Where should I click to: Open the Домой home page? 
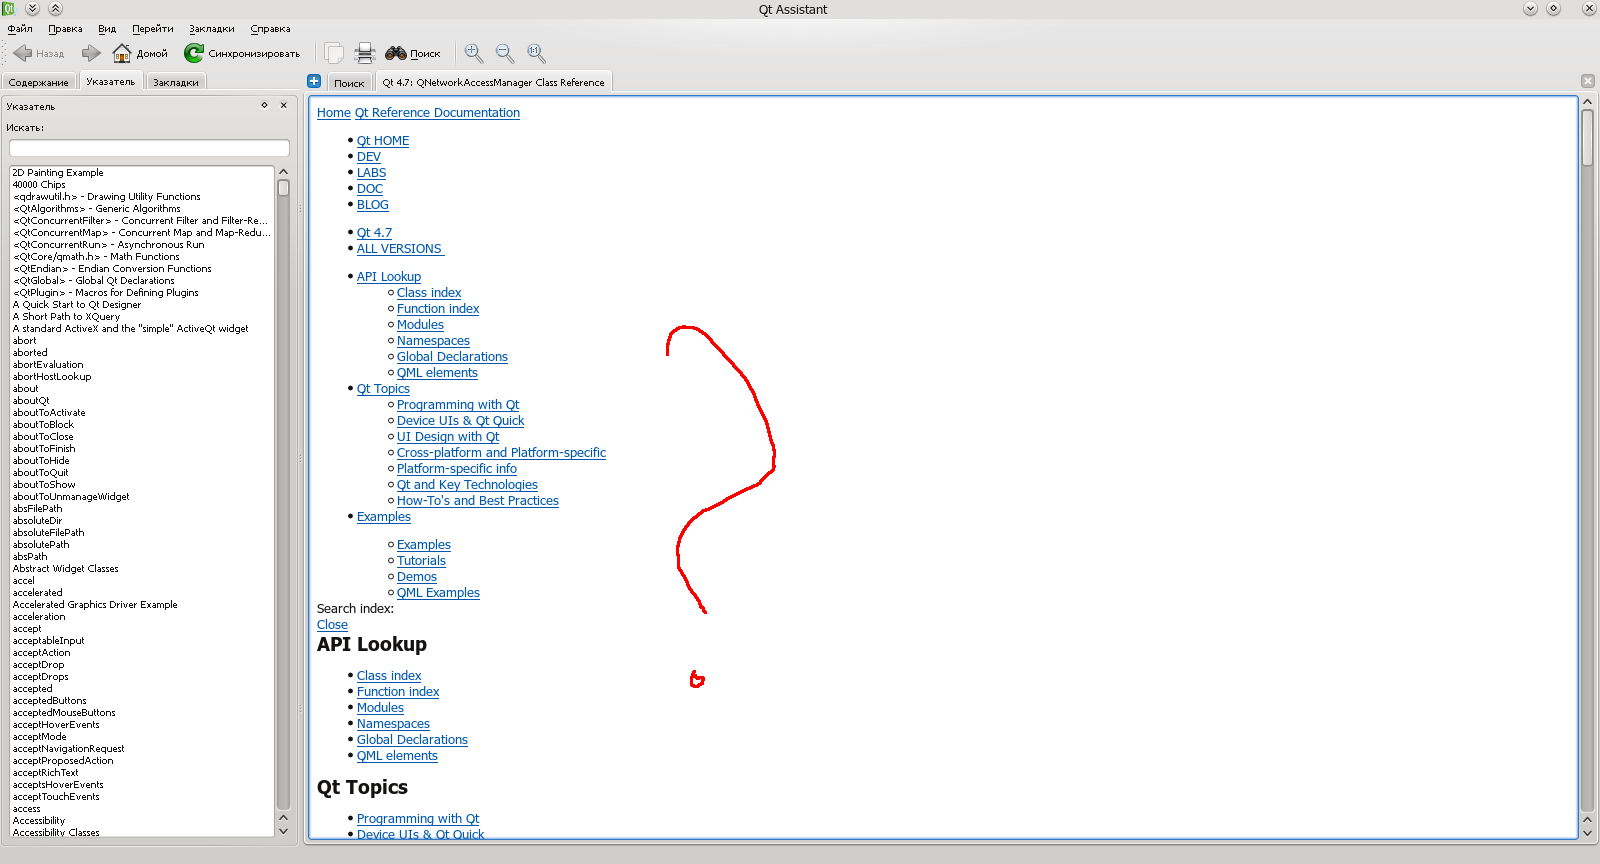click(x=140, y=53)
